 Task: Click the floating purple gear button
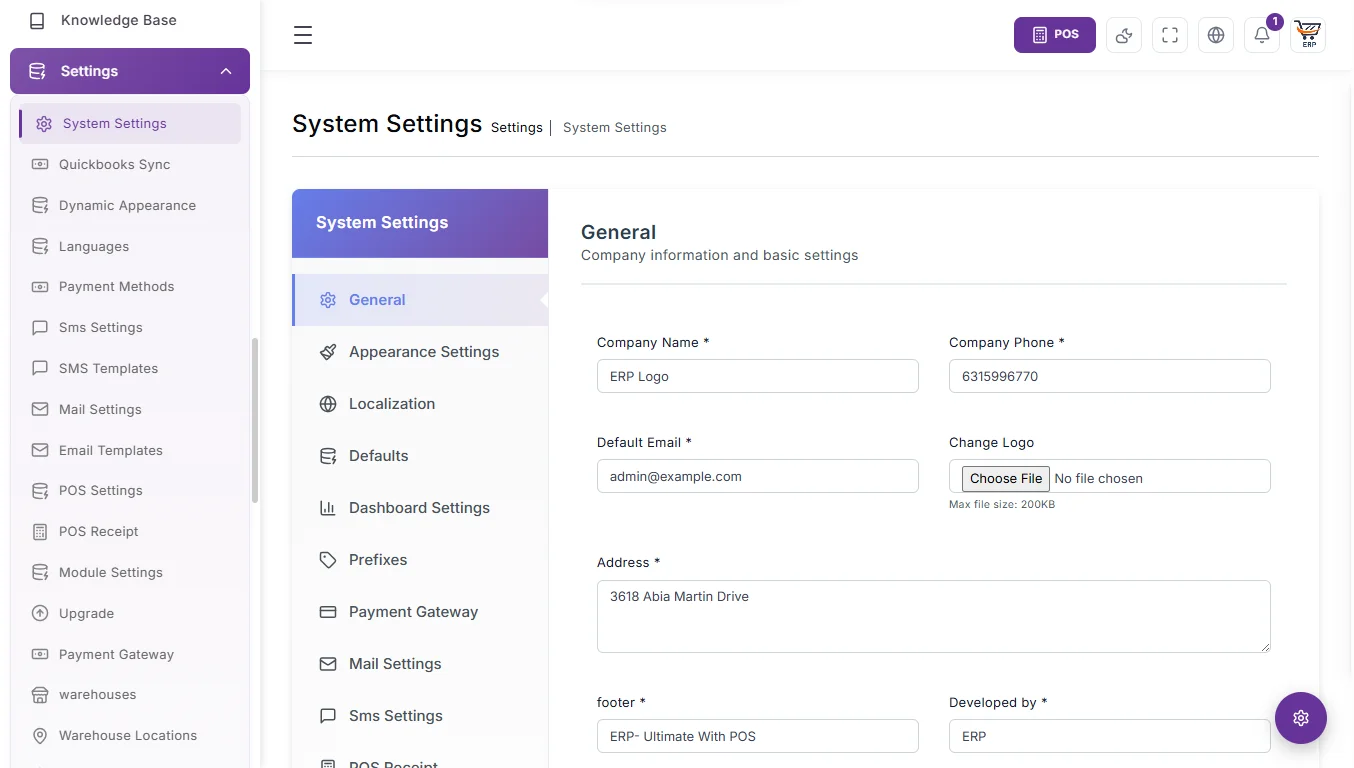pos(1301,718)
